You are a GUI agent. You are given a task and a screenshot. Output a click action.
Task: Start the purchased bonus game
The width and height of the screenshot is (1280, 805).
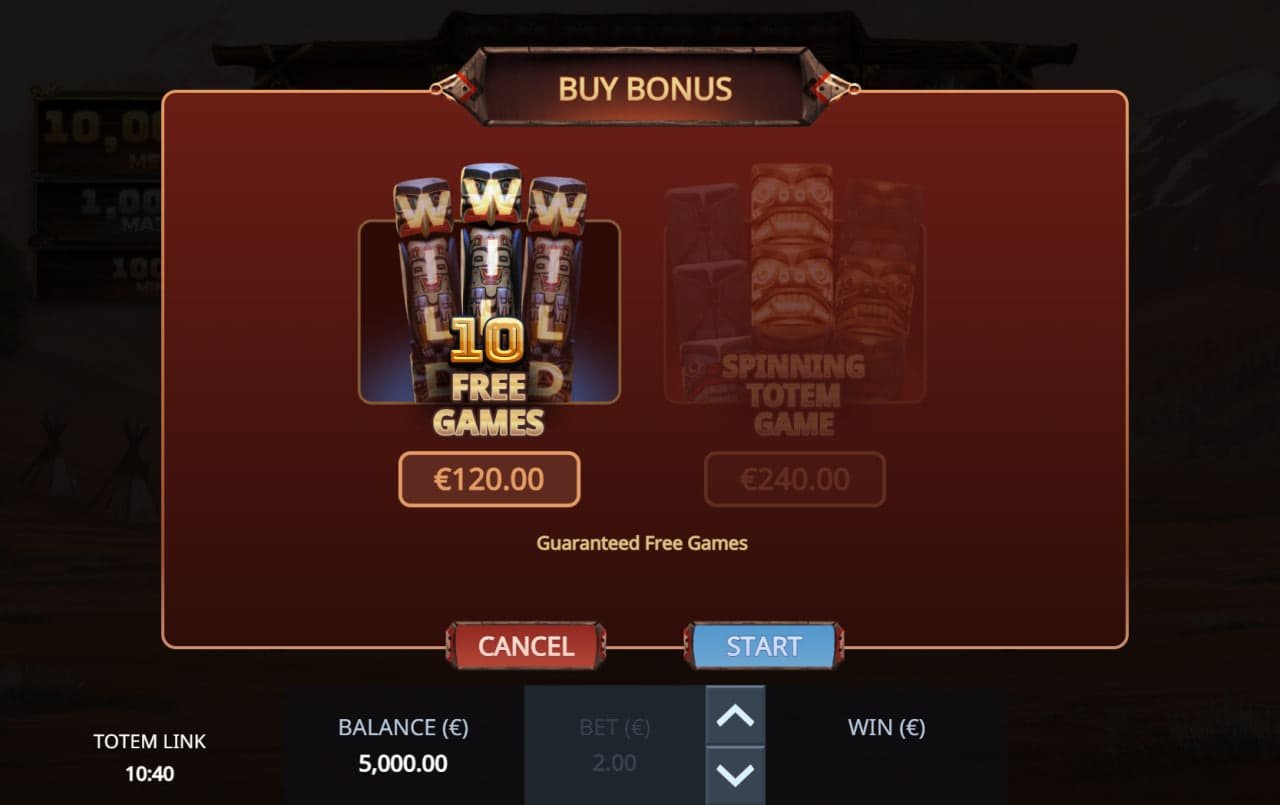(x=764, y=646)
